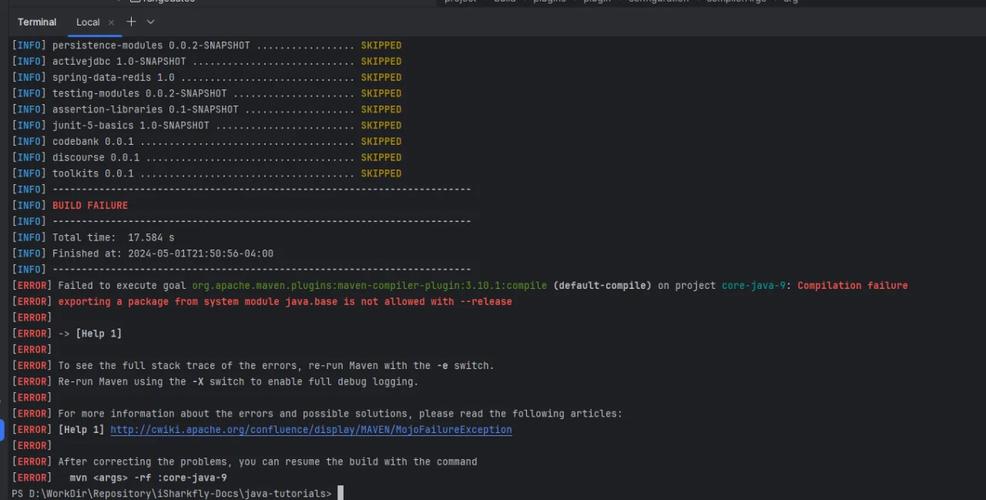Click the Compilation failure error text

tap(852, 286)
